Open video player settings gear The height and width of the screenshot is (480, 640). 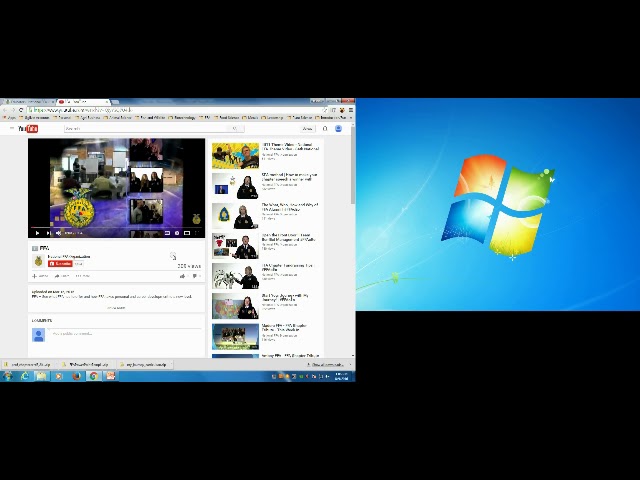pos(177,233)
